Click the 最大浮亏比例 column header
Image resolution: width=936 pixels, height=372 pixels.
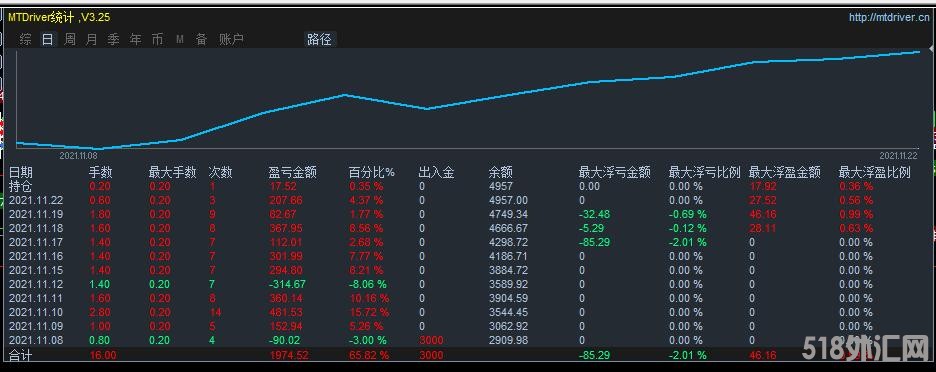(x=704, y=173)
